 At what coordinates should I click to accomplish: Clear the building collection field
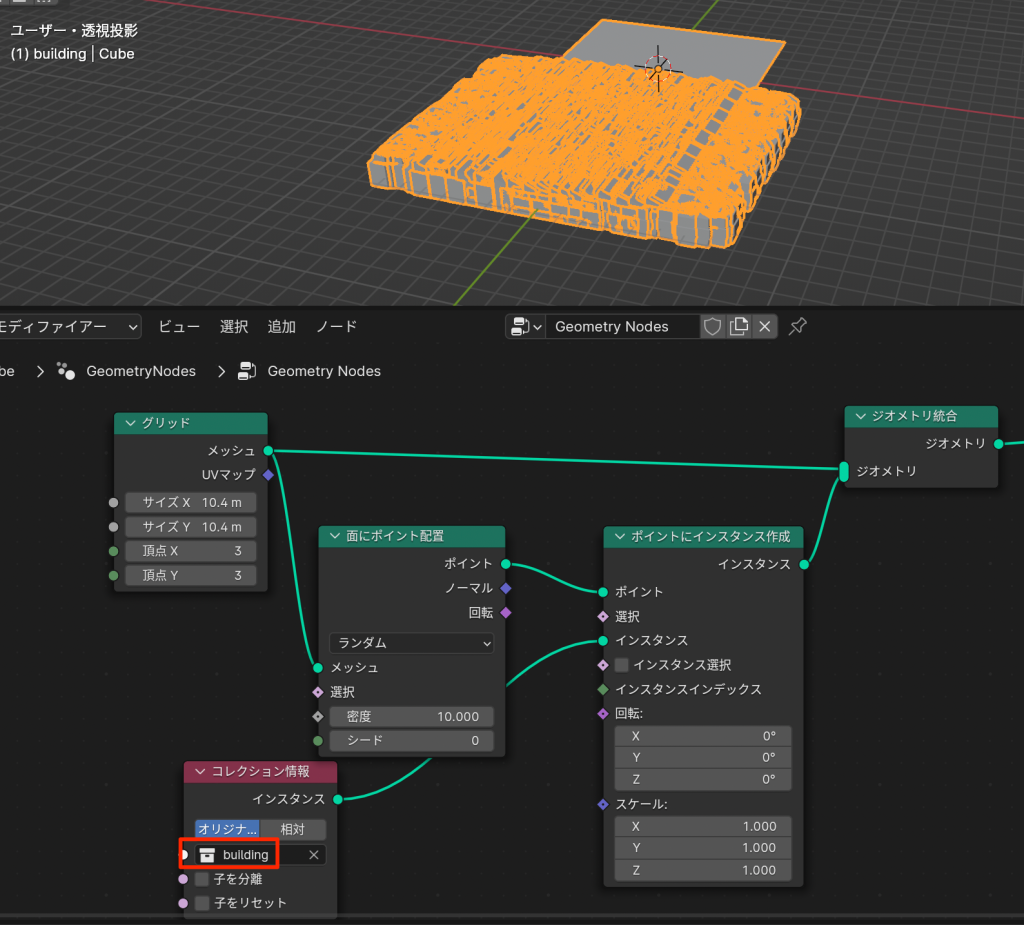[x=313, y=855]
